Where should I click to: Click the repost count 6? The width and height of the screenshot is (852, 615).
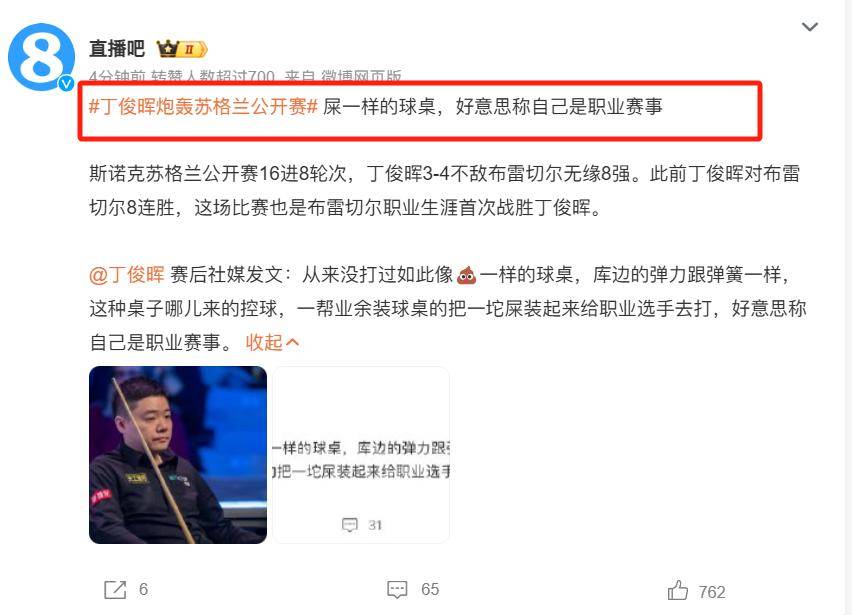coord(143,589)
